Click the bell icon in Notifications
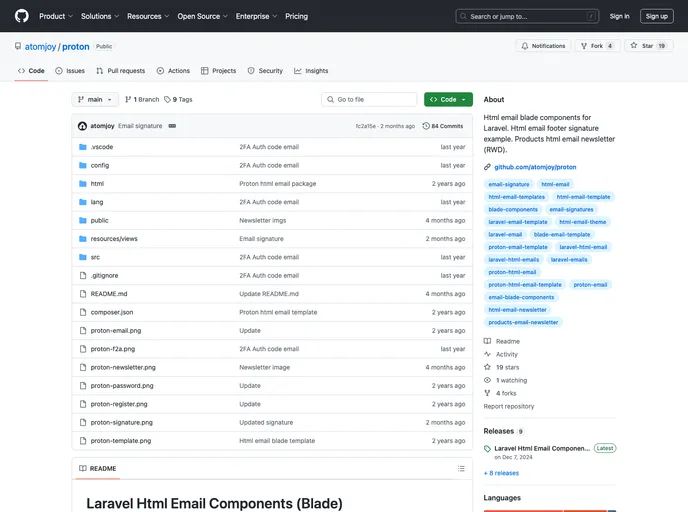 tap(524, 46)
